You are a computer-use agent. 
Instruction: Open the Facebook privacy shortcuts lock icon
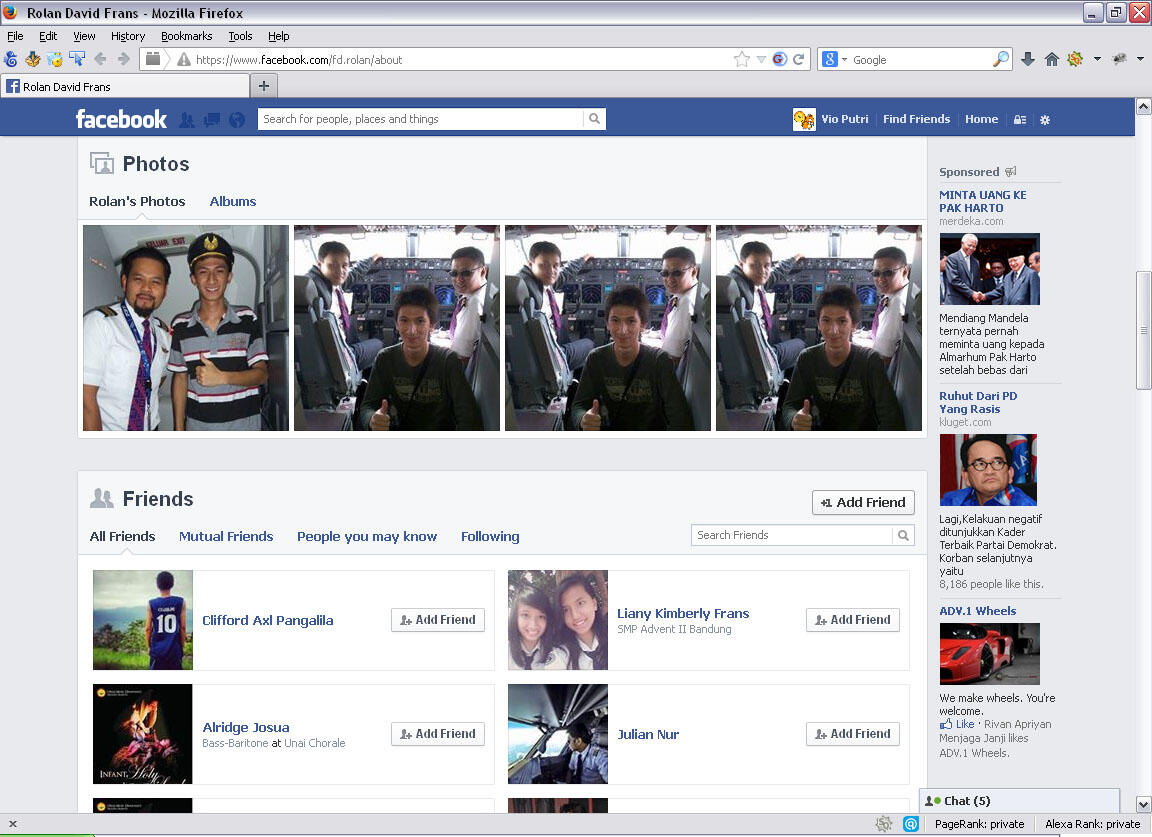[x=1020, y=120]
